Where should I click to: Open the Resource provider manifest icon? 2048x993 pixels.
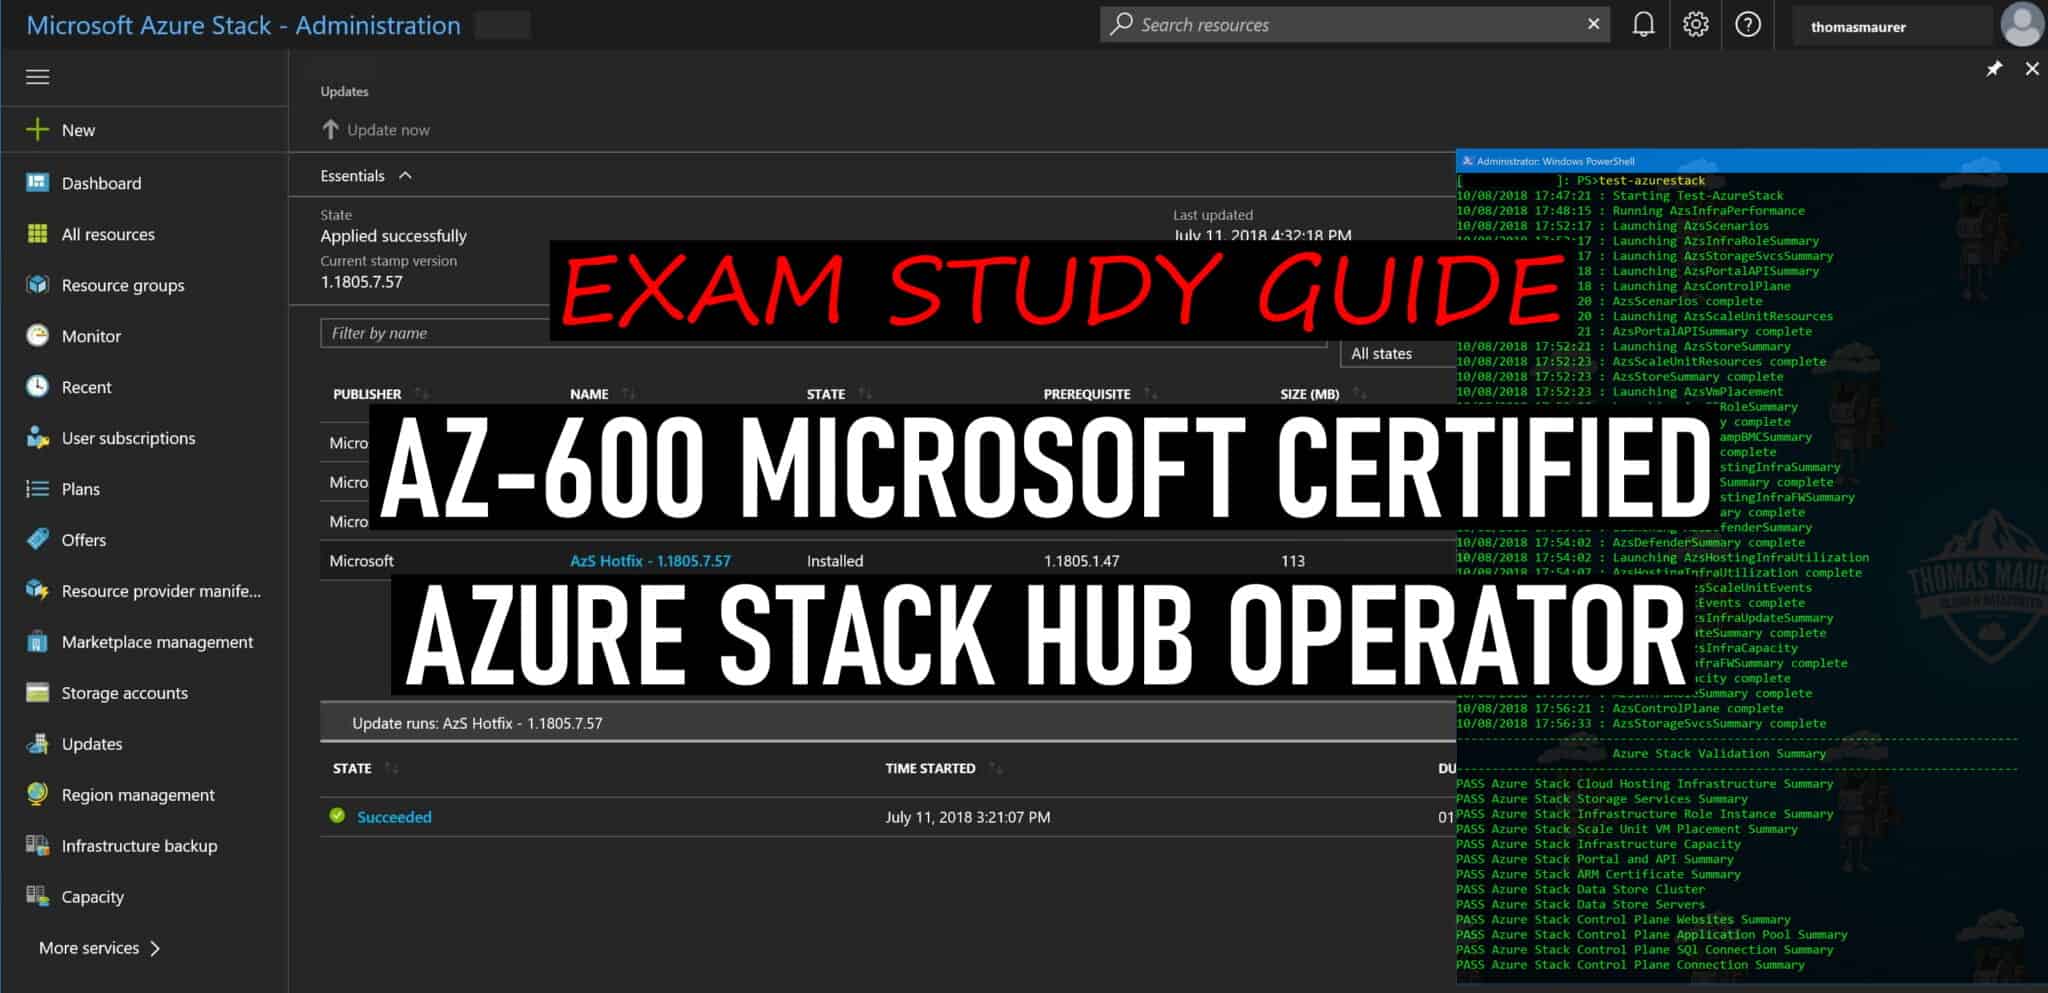[x=37, y=590]
